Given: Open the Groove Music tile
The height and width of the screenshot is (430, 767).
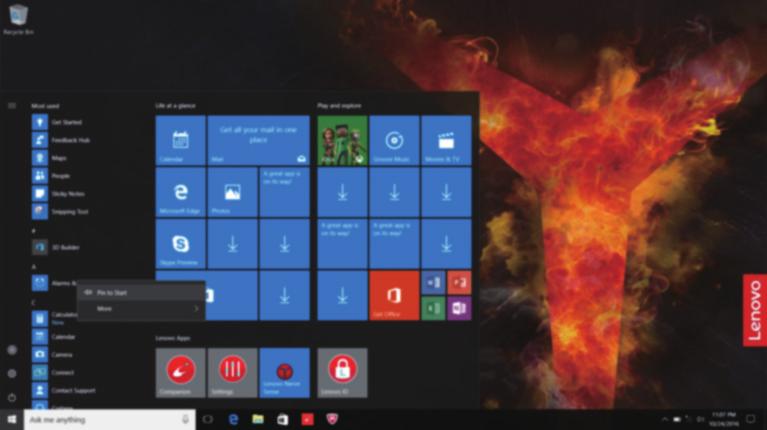Looking at the screenshot, I should [394, 140].
